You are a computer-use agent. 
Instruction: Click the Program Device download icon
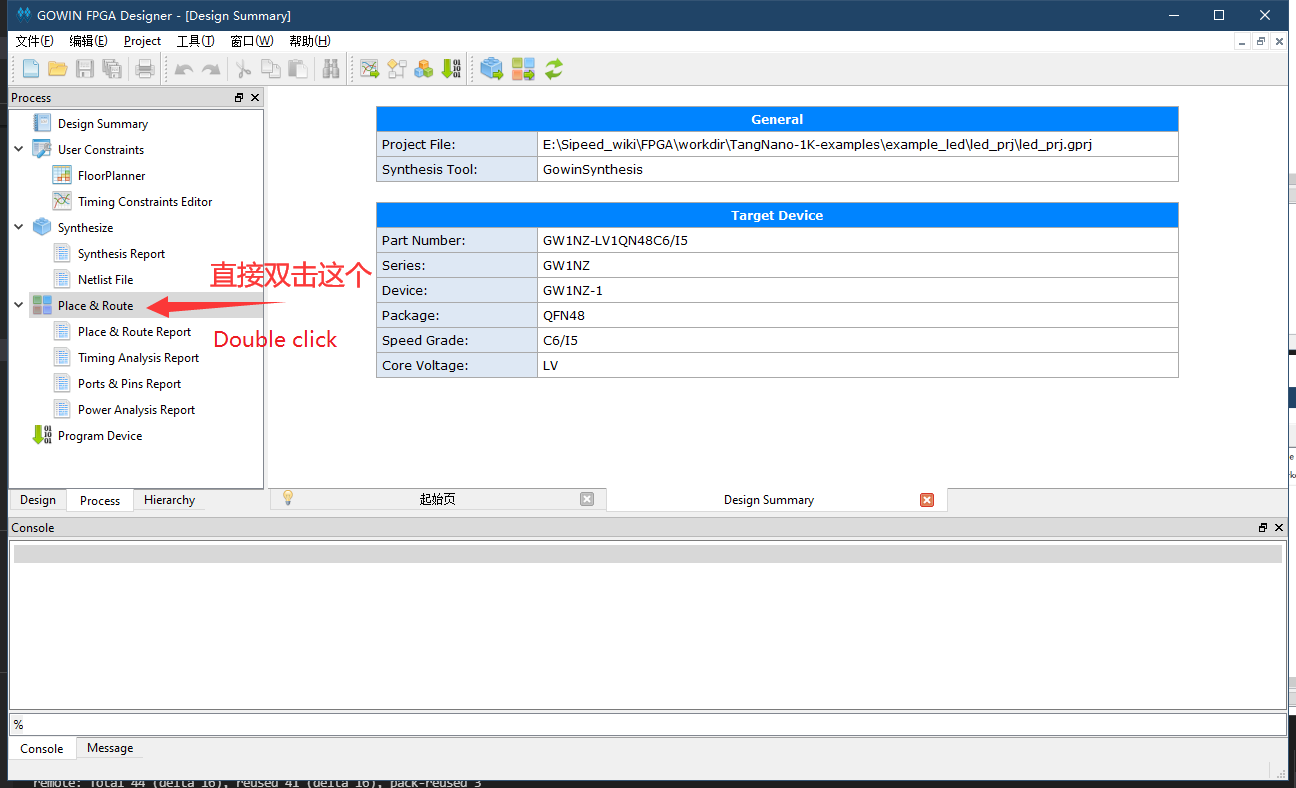(x=42, y=435)
